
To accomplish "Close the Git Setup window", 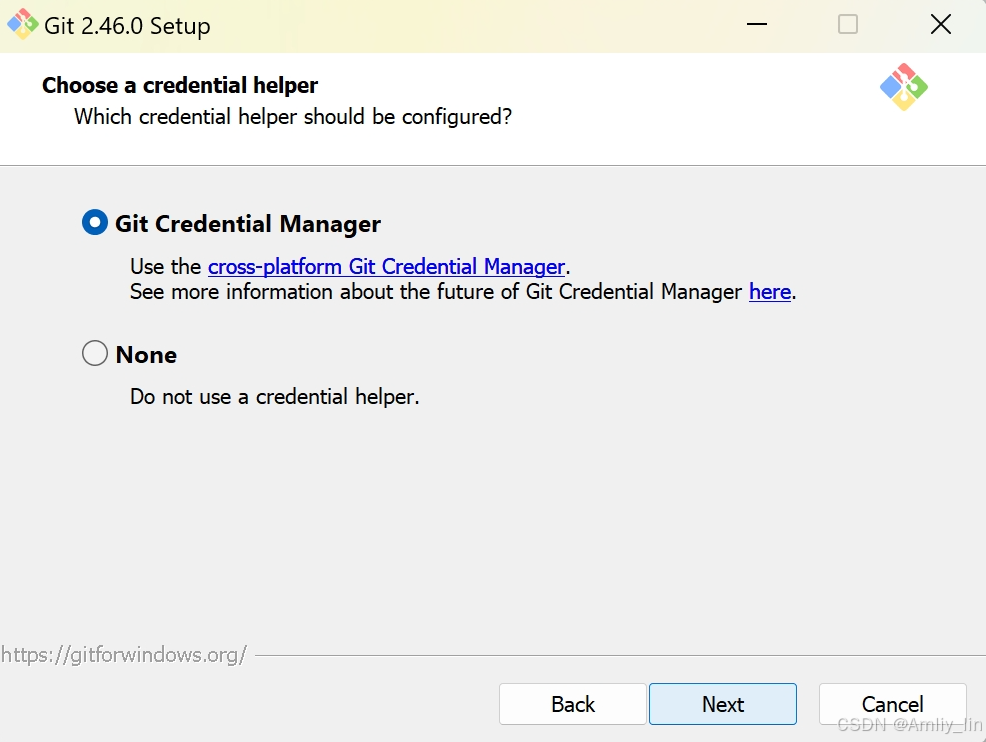I will (941, 25).
